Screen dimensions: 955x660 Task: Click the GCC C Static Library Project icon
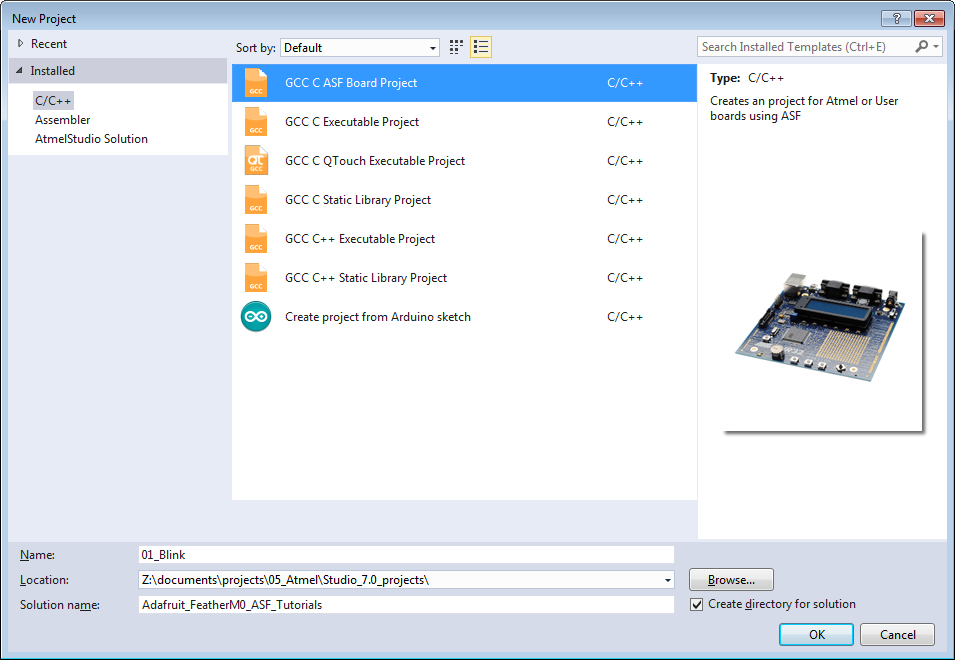(256, 200)
